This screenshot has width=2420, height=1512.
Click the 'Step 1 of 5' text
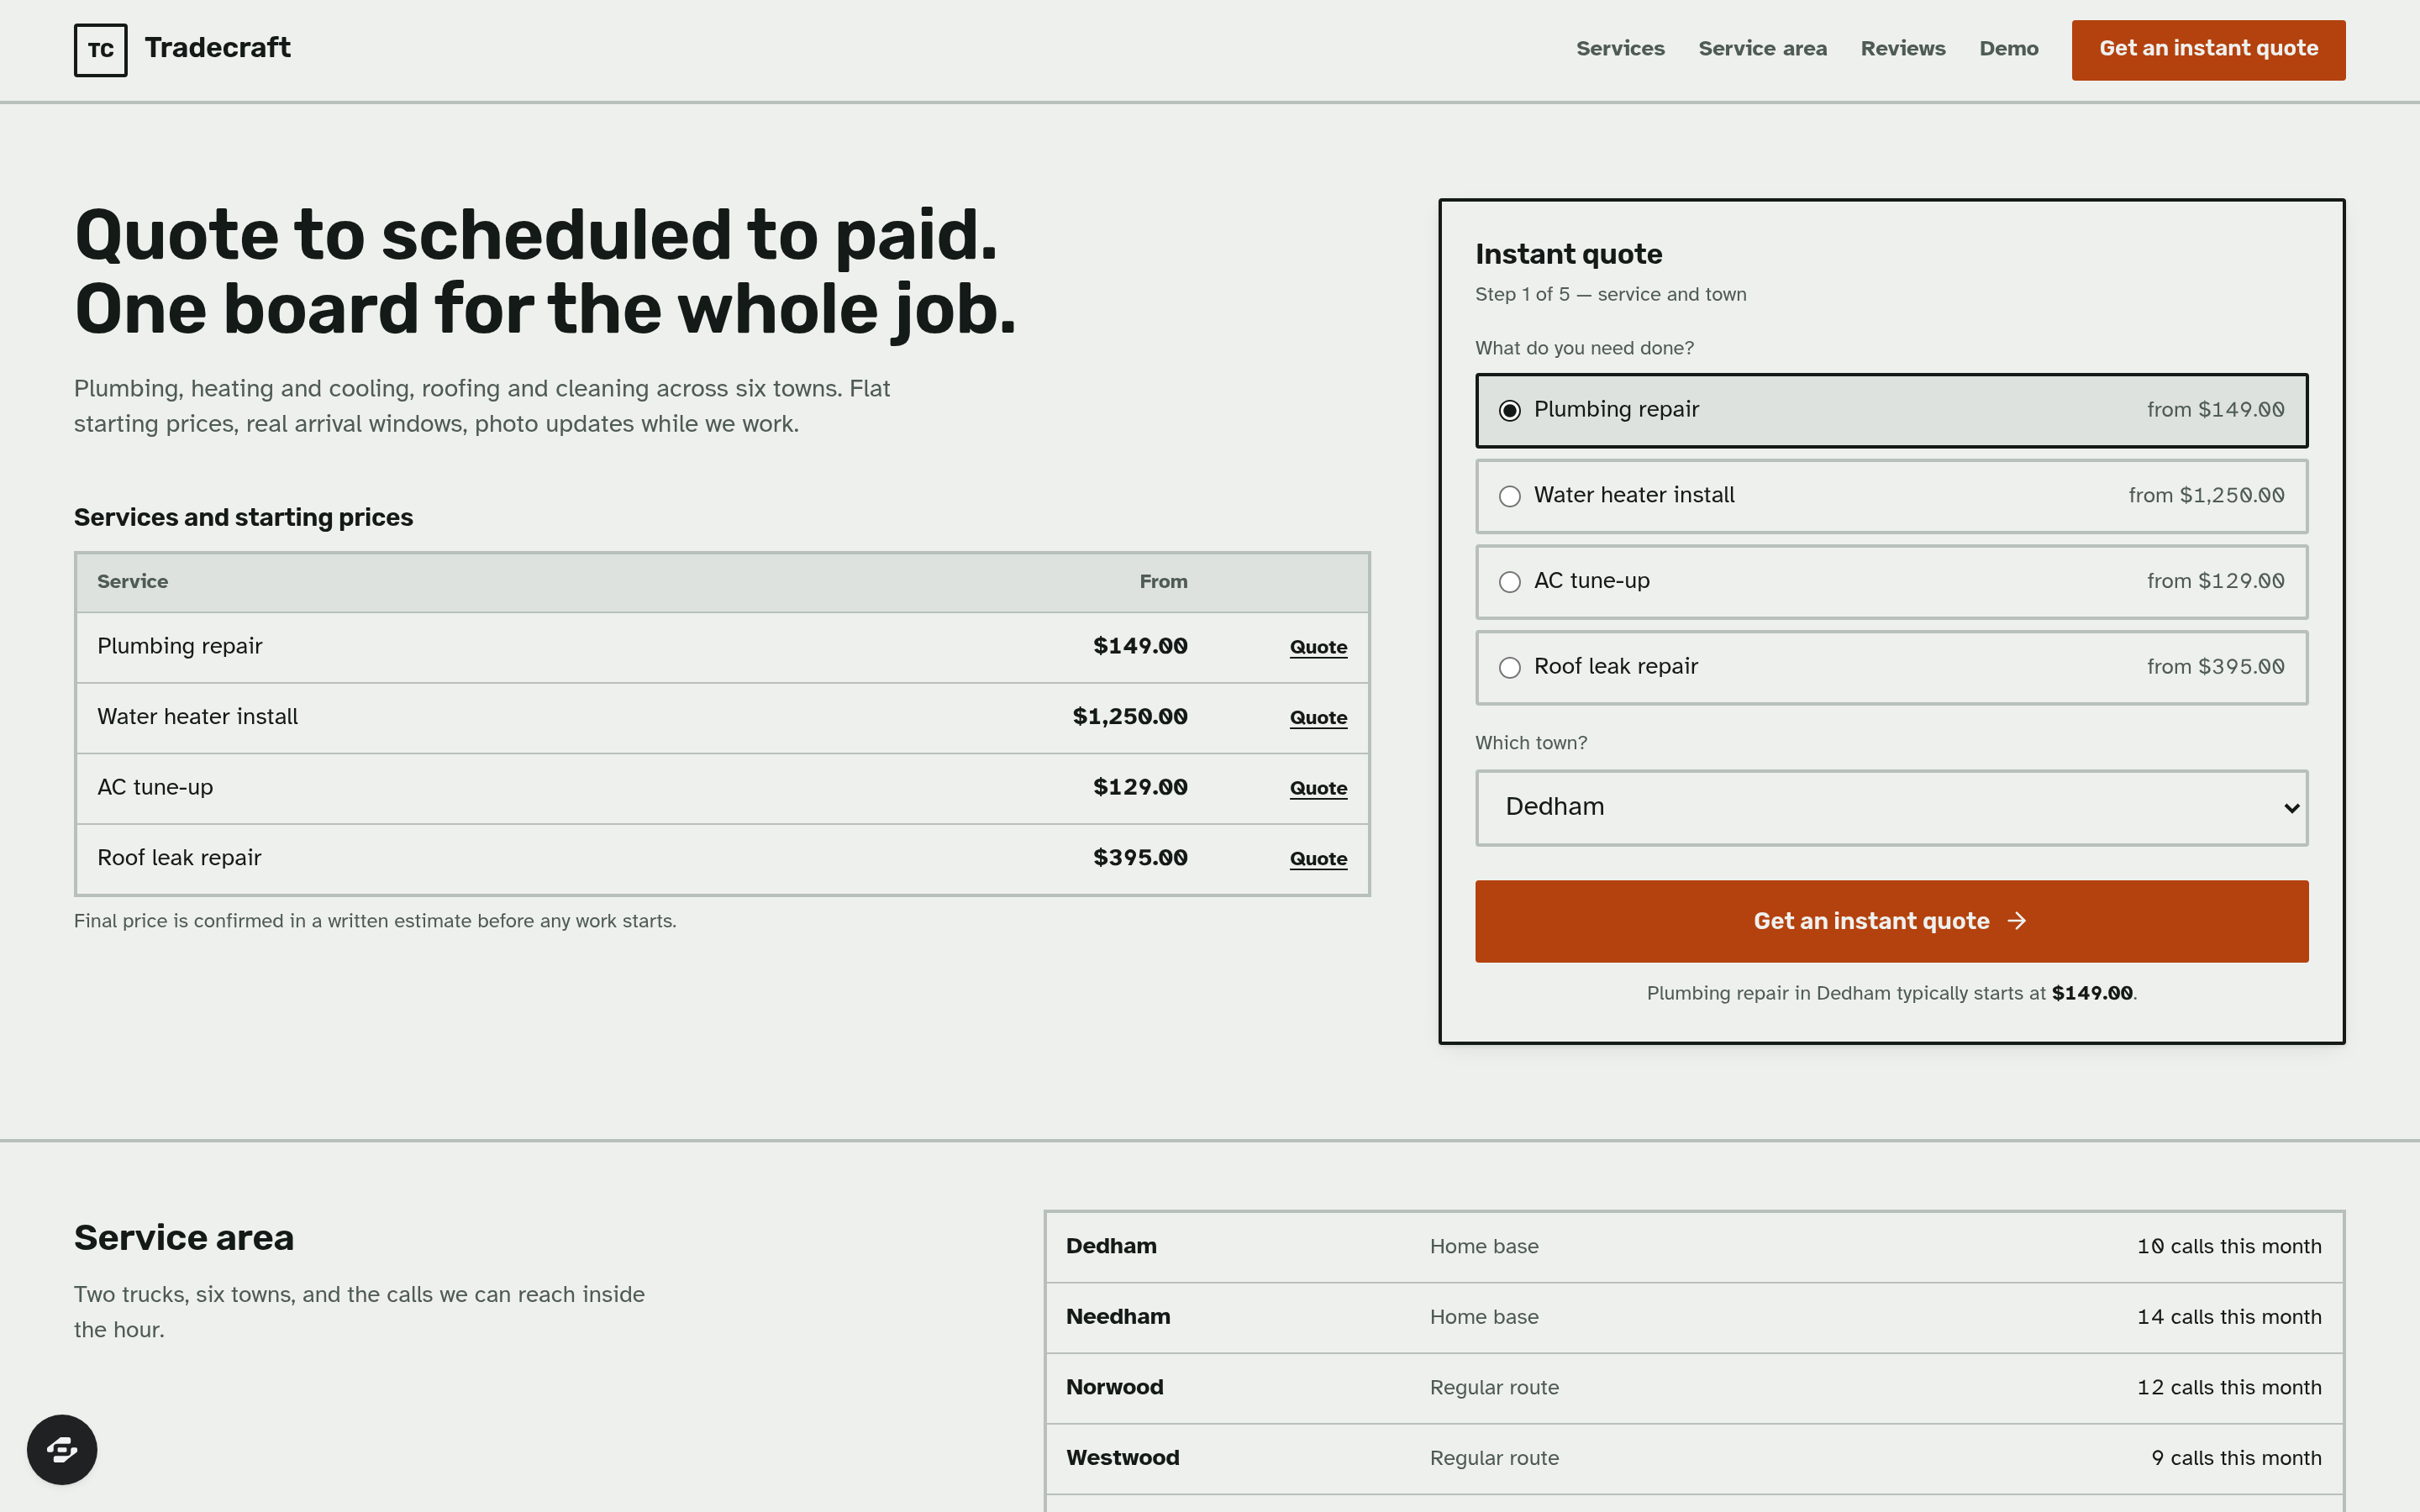coord(1522,294)
